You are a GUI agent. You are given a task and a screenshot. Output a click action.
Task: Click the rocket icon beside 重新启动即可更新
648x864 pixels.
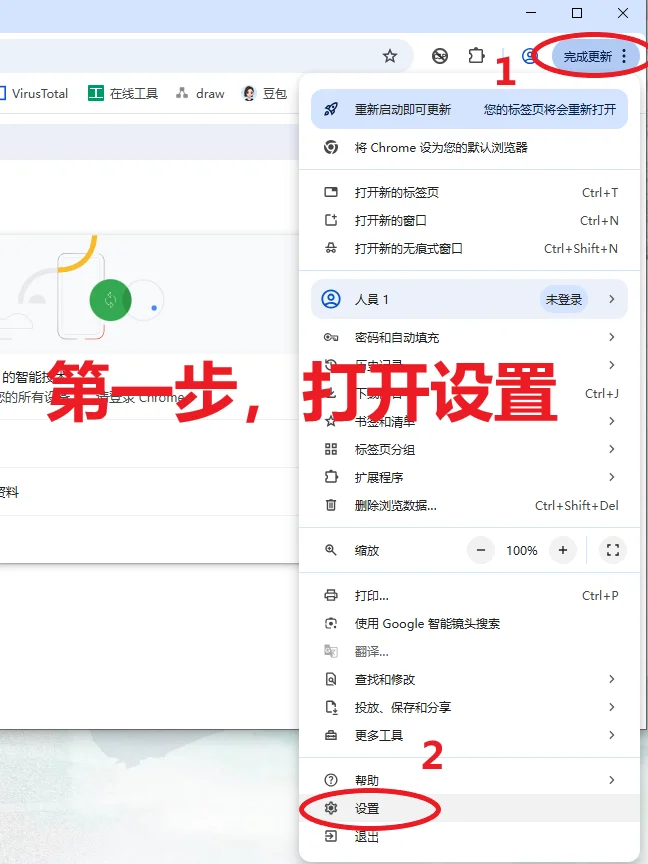point(331,109)
